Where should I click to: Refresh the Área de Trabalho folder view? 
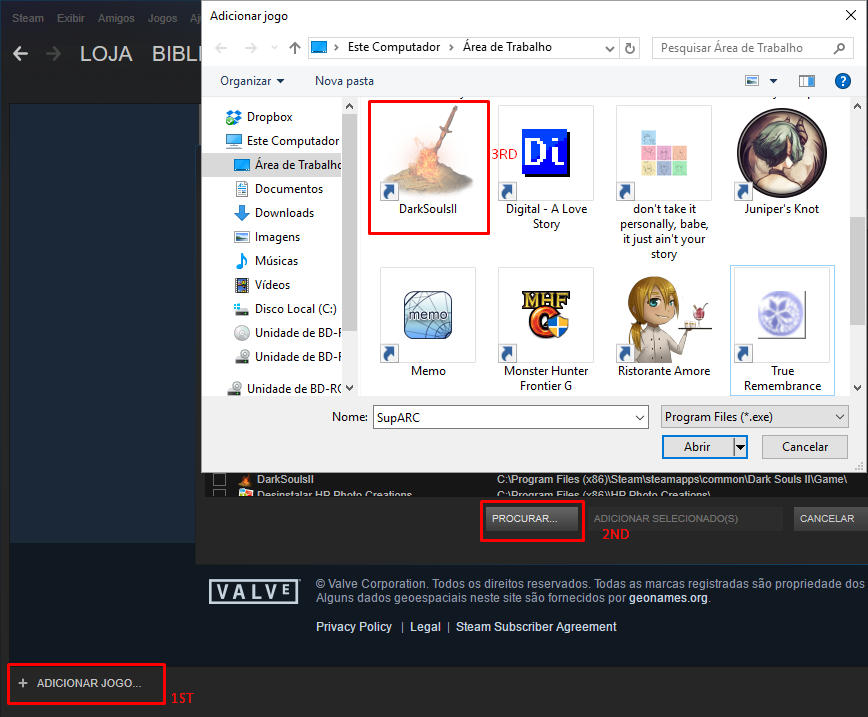pos(629,48)
